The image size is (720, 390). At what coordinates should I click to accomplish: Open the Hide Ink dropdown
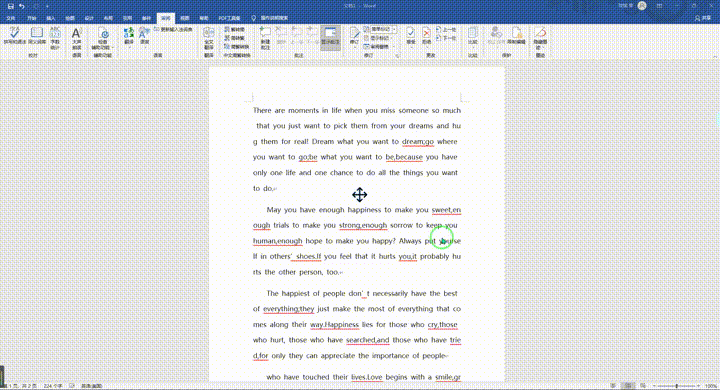pos(540,39)
